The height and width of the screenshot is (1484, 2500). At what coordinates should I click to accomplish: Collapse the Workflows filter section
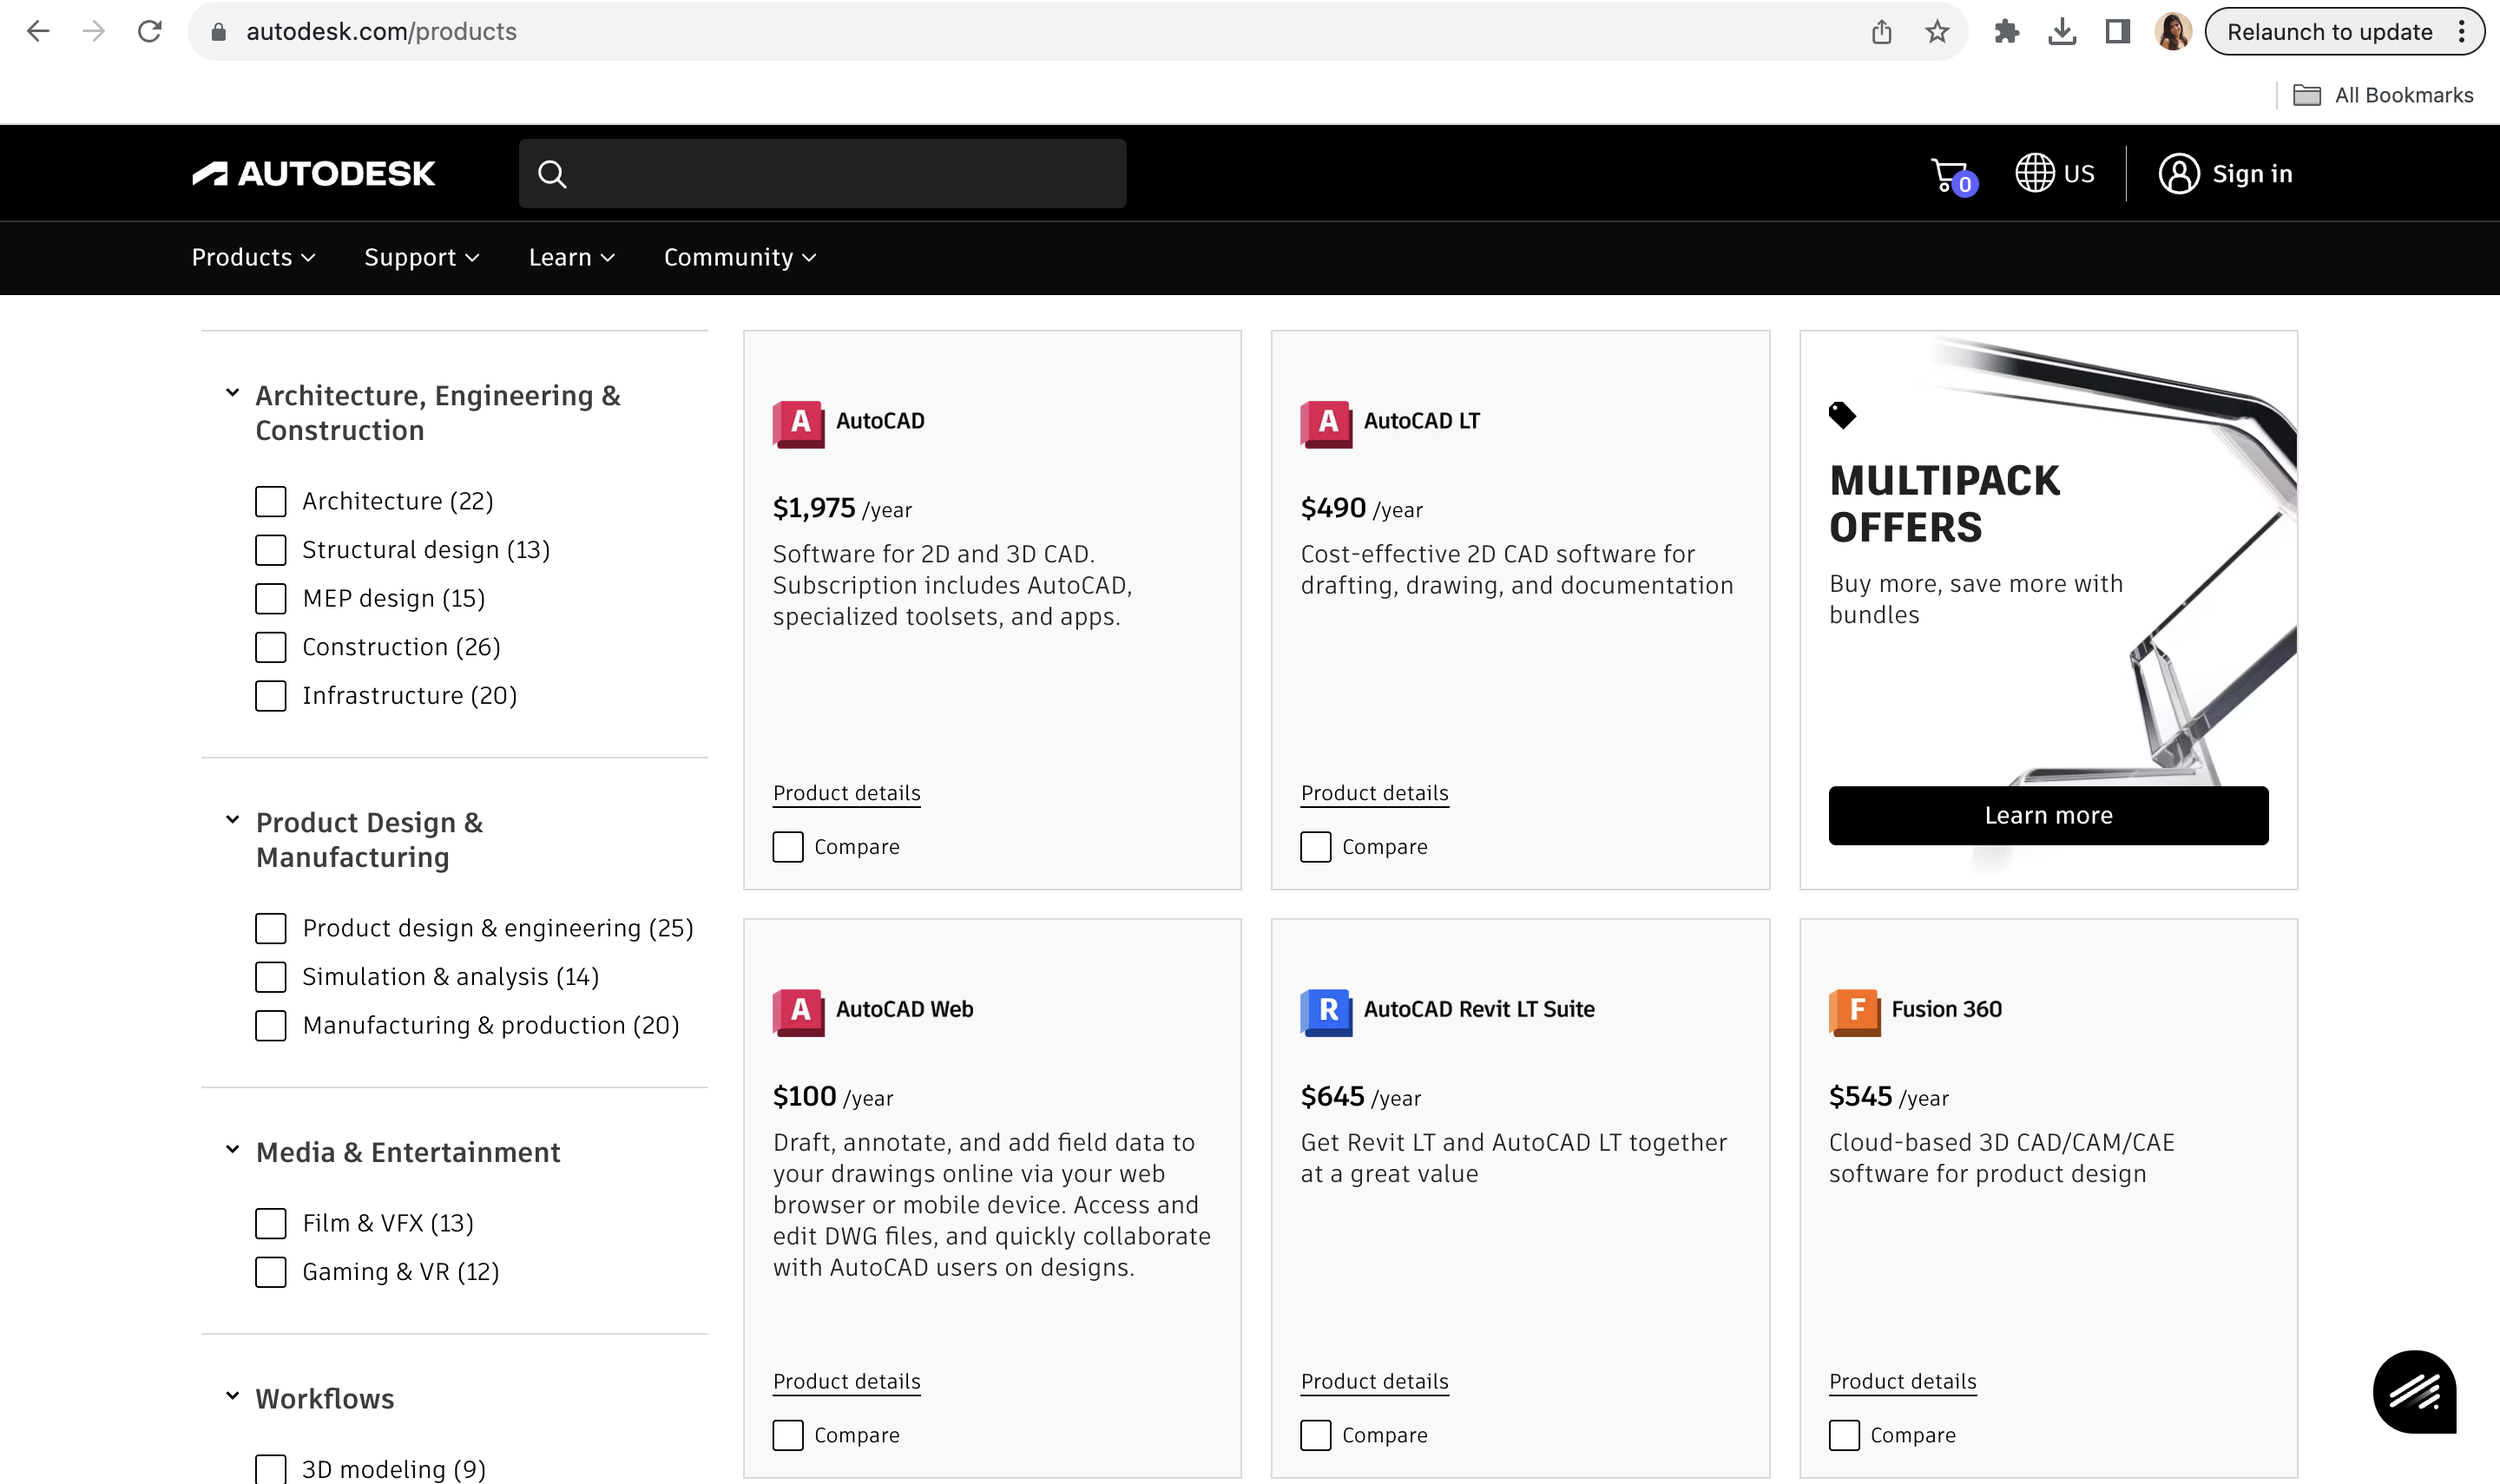232,1396
